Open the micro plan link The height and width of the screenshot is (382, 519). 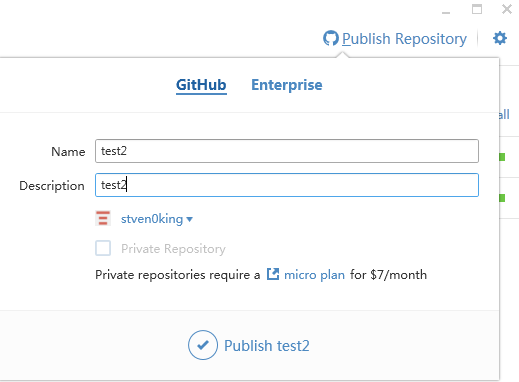pyautogui.click(x=314, y=275)
